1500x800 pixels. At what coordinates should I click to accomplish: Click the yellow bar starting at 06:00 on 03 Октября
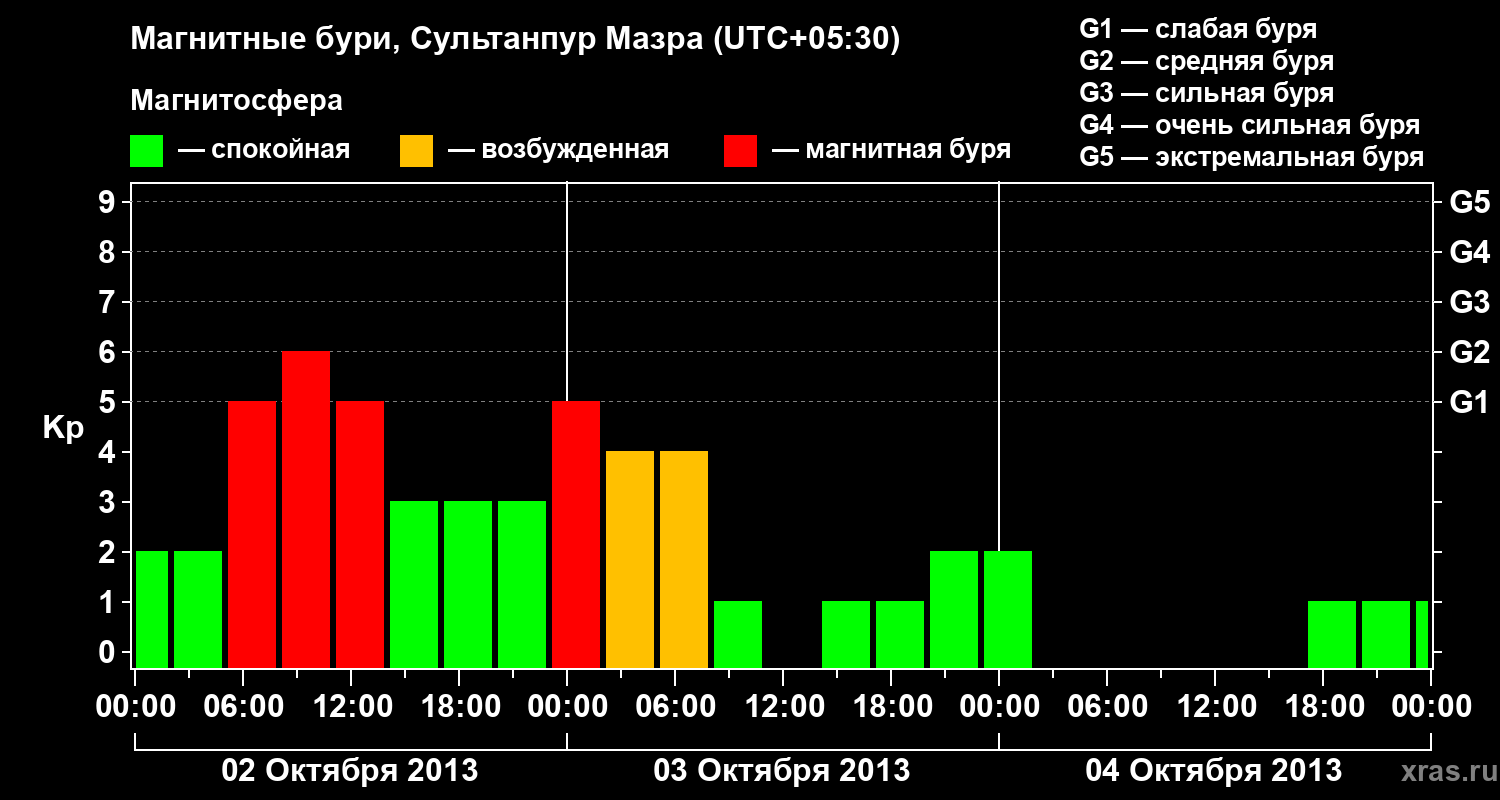click(684, 560)
